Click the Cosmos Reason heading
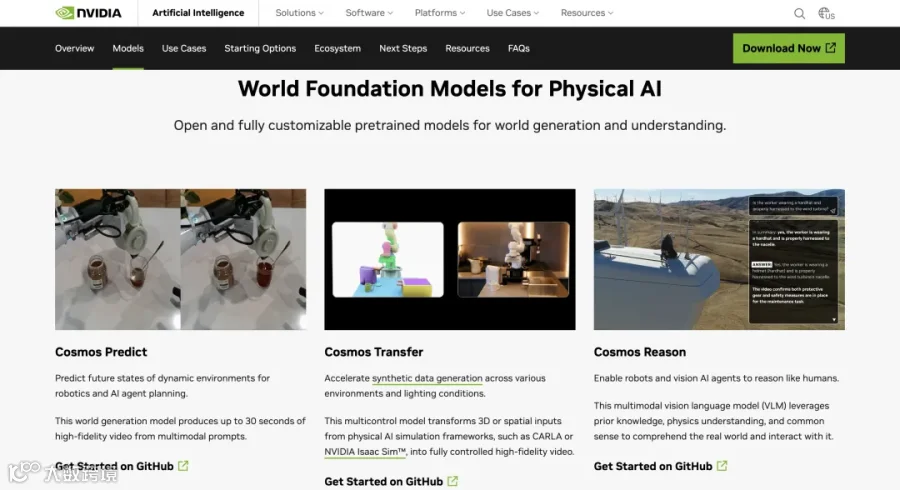900x490 pixels. pyautogui.click(x=640, y=352)
